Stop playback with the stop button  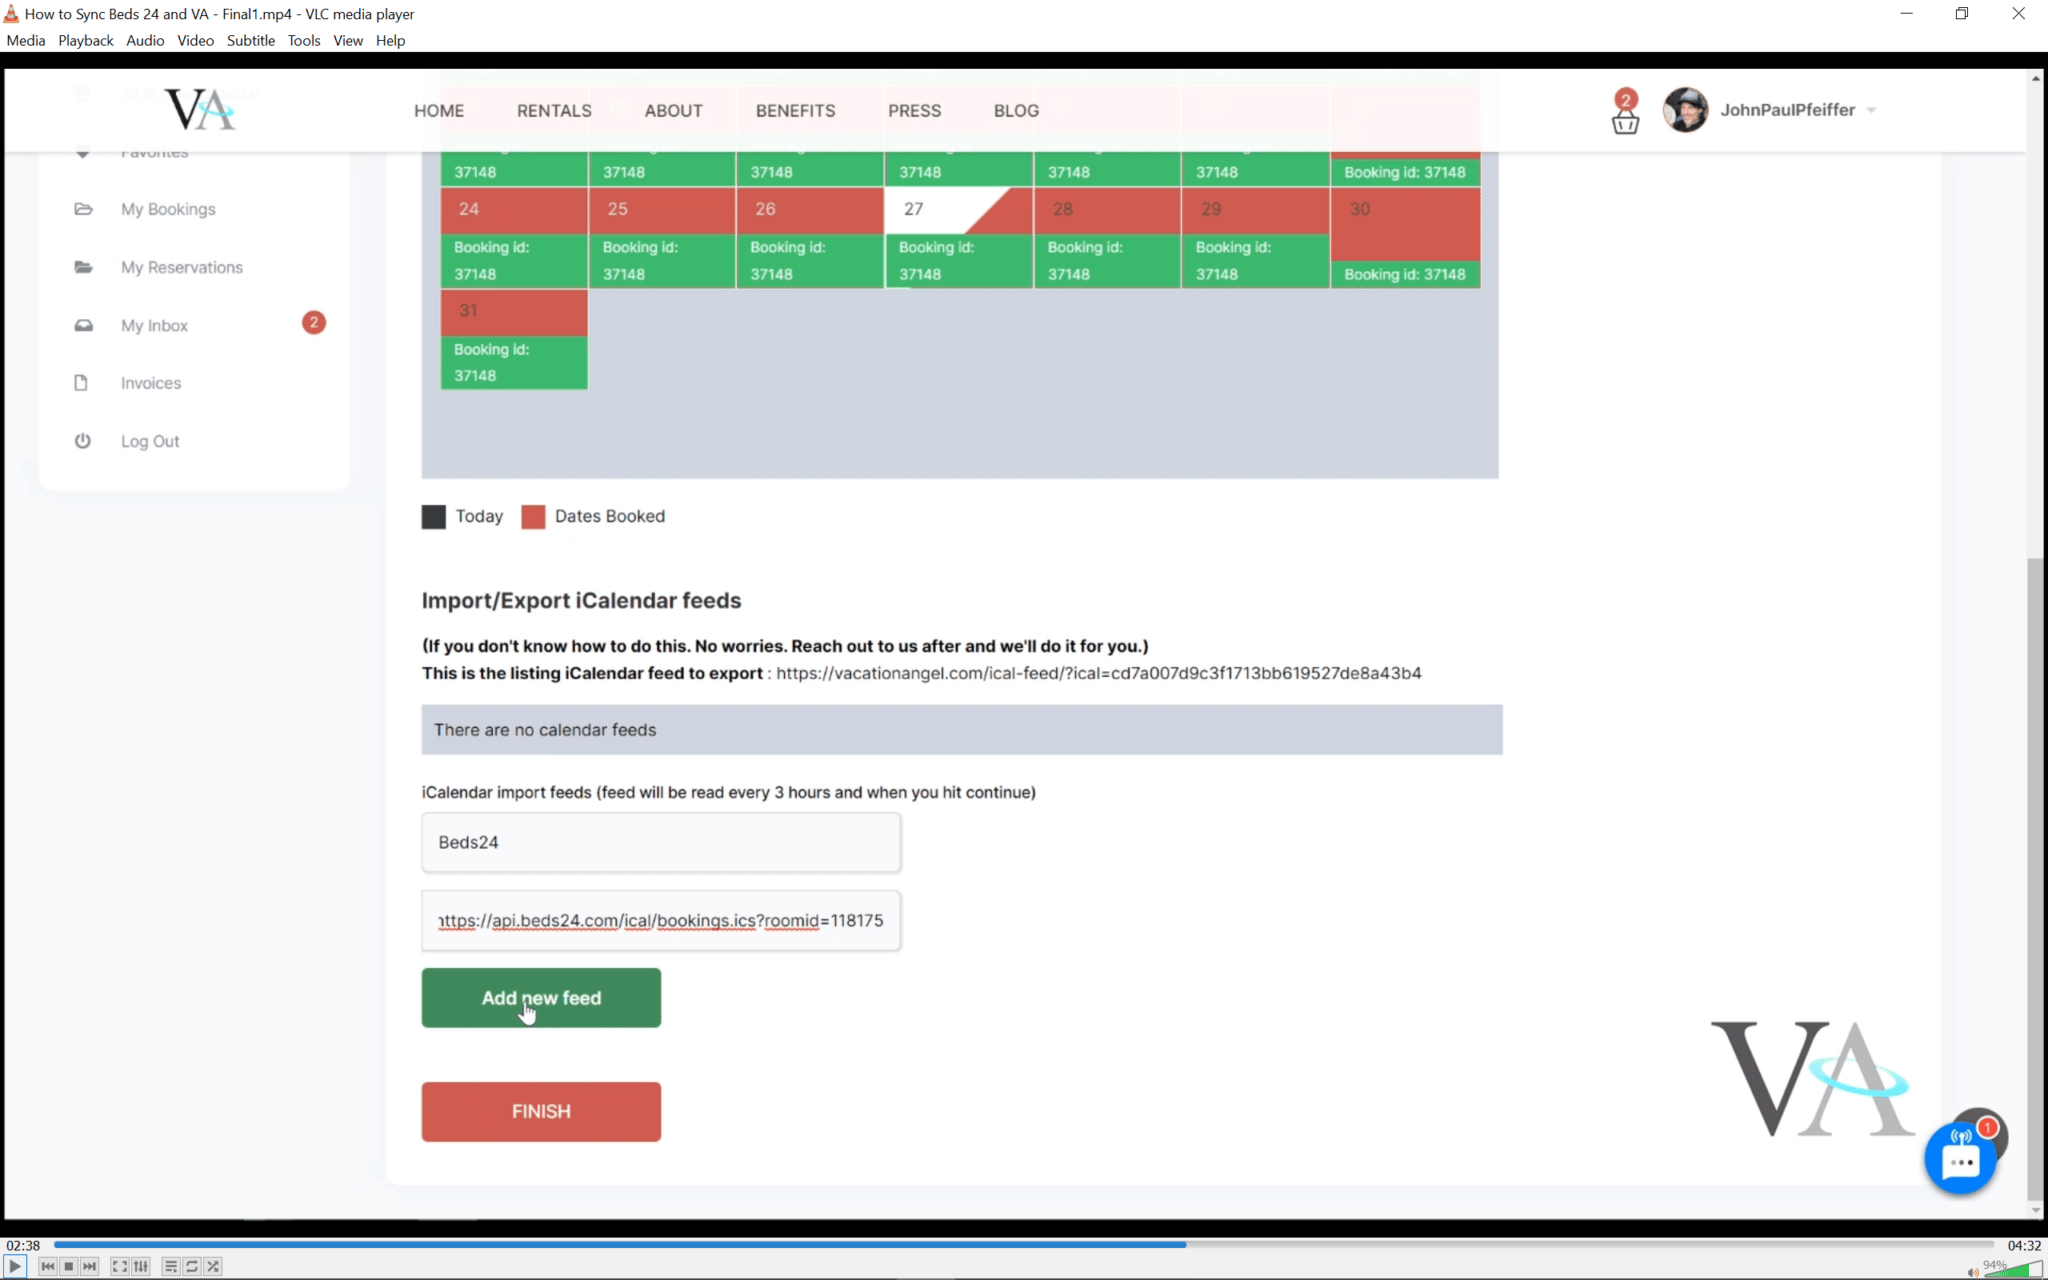tap(68, 1266)
